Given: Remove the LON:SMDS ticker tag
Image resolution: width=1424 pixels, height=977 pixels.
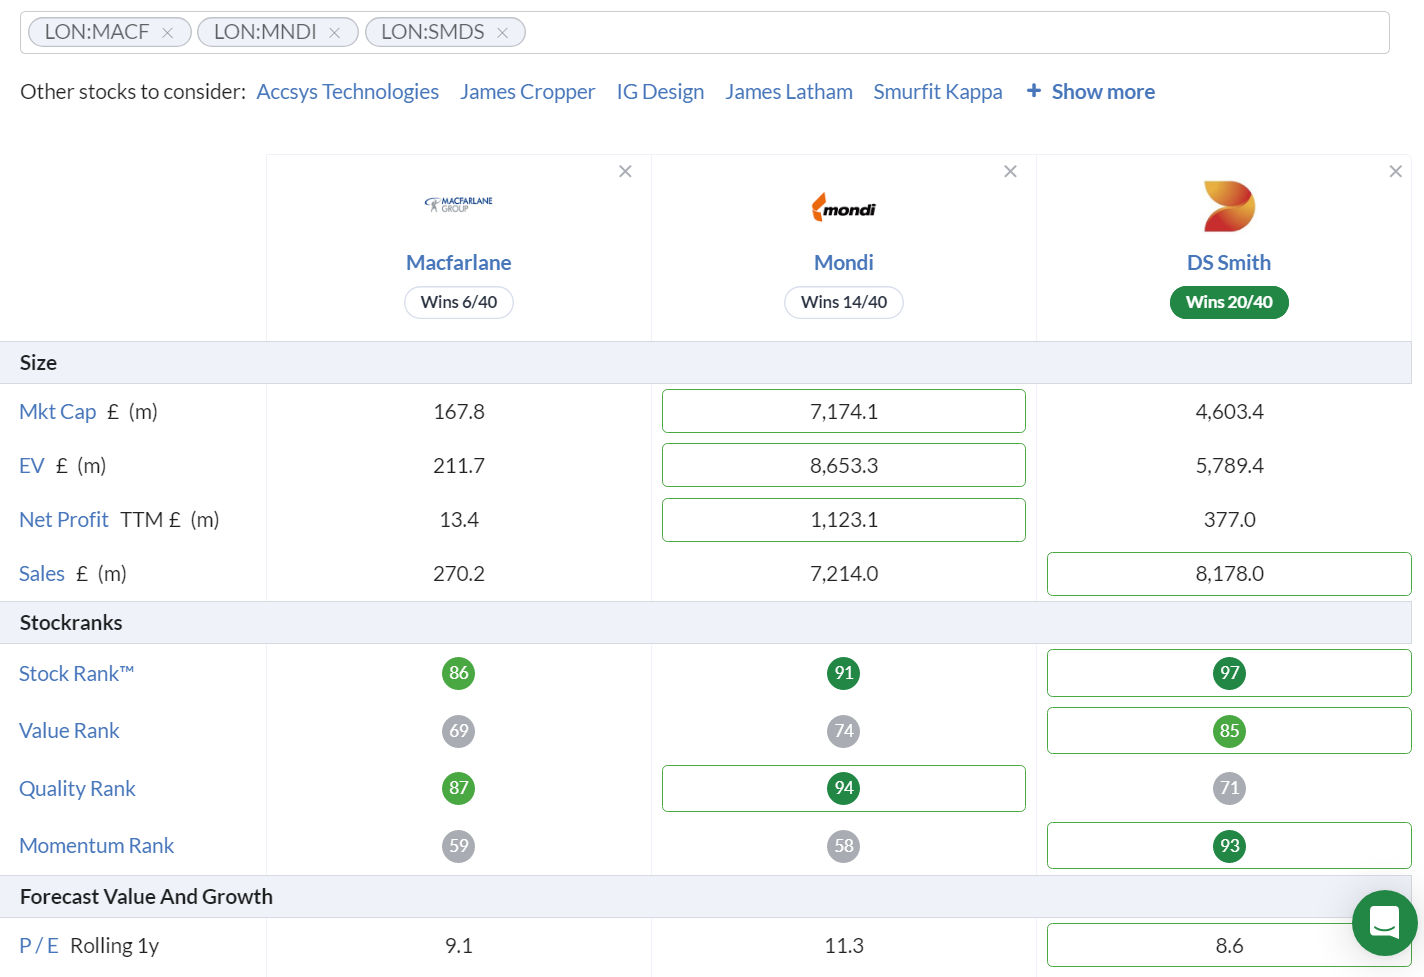Looking at the screenshot, I should pos(503,33).
